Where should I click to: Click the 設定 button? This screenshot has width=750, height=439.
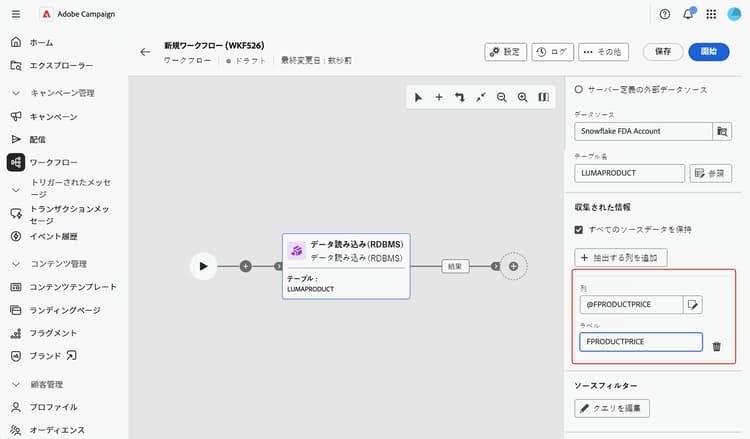pos(505,52)
